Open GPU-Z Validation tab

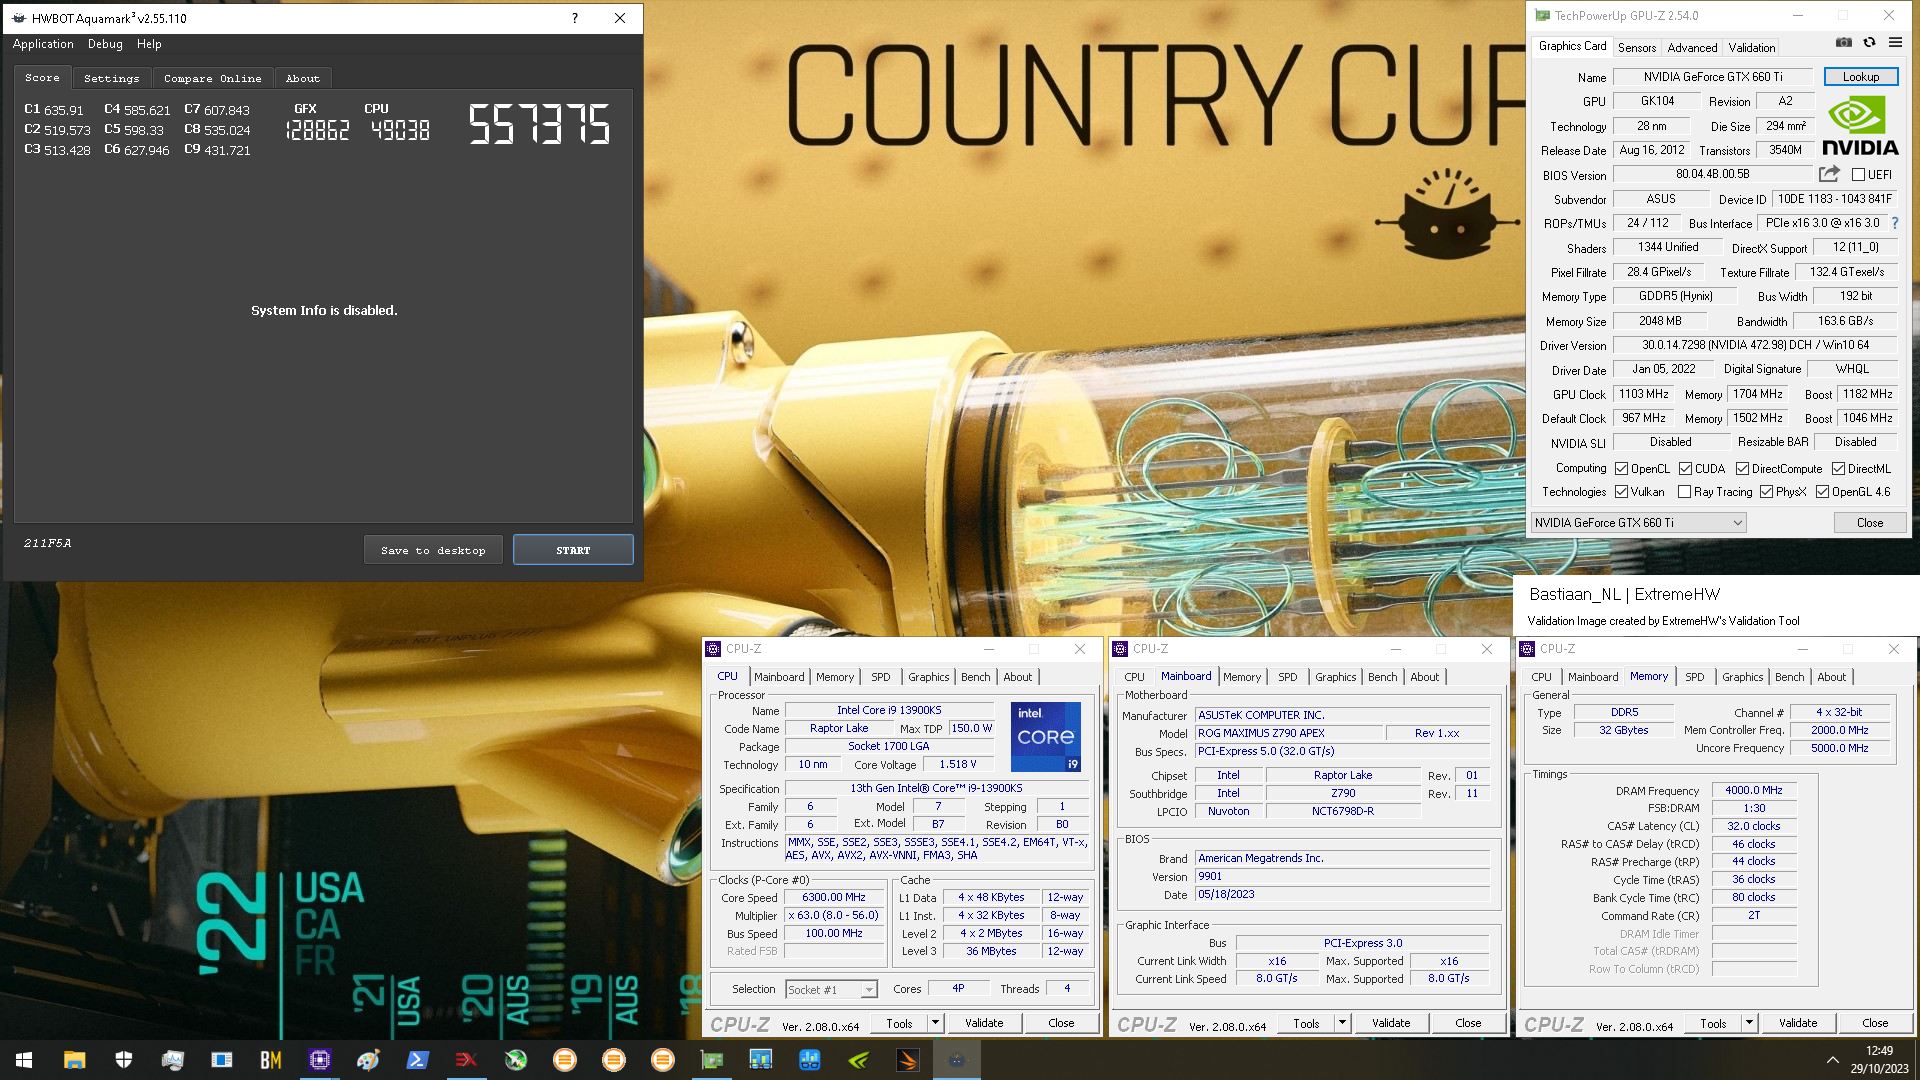click(x=1752, y=47)
